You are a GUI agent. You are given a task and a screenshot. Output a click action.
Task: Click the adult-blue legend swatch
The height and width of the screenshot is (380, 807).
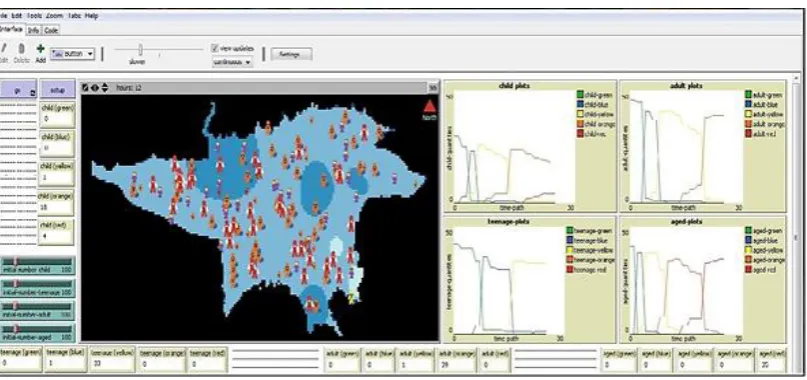[748, 105]
